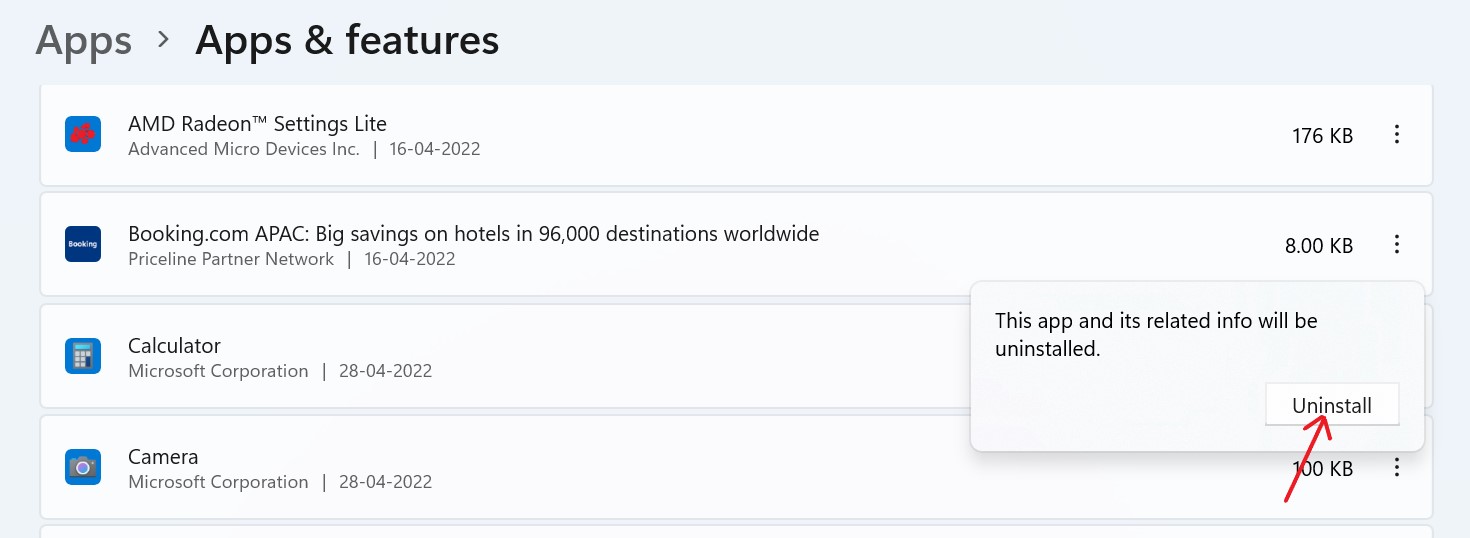Screen dimensions: 1470x538
Task: Click the Calculator app icon
Action: coord(83,356)
